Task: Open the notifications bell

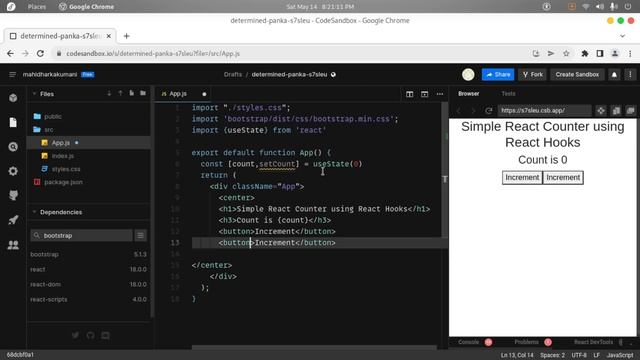Action: point(614,75)
